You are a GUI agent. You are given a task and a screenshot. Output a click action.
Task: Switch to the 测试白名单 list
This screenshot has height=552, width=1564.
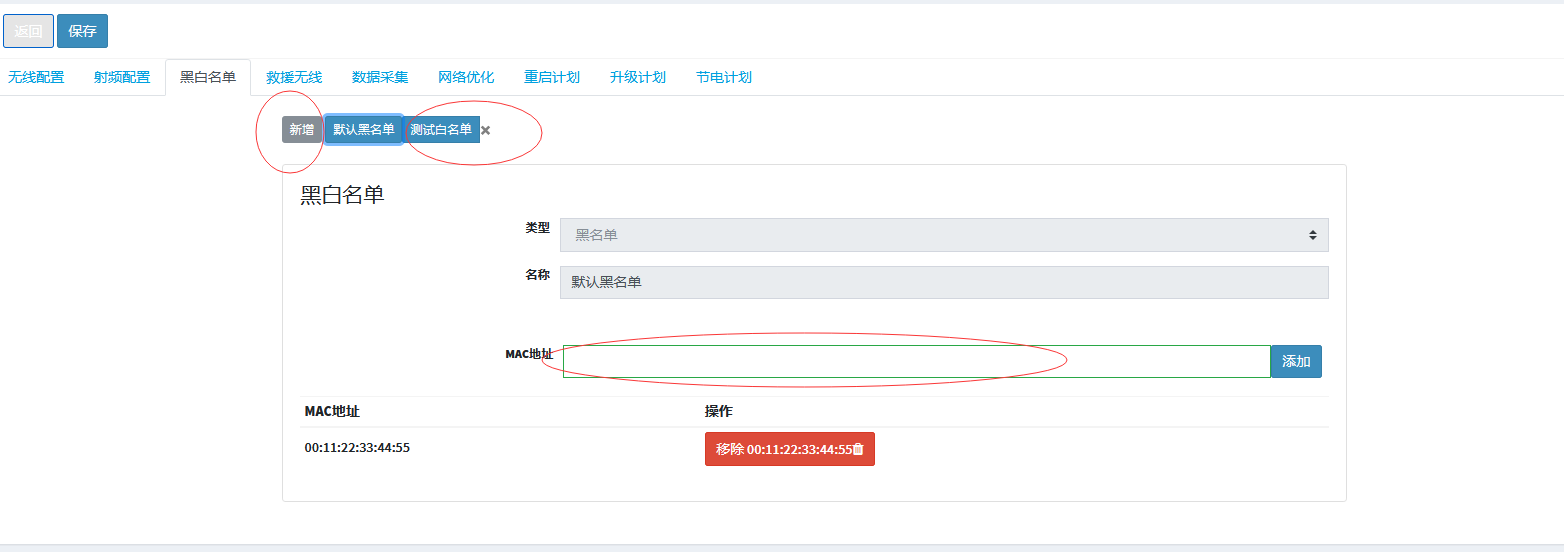point(441,130)
